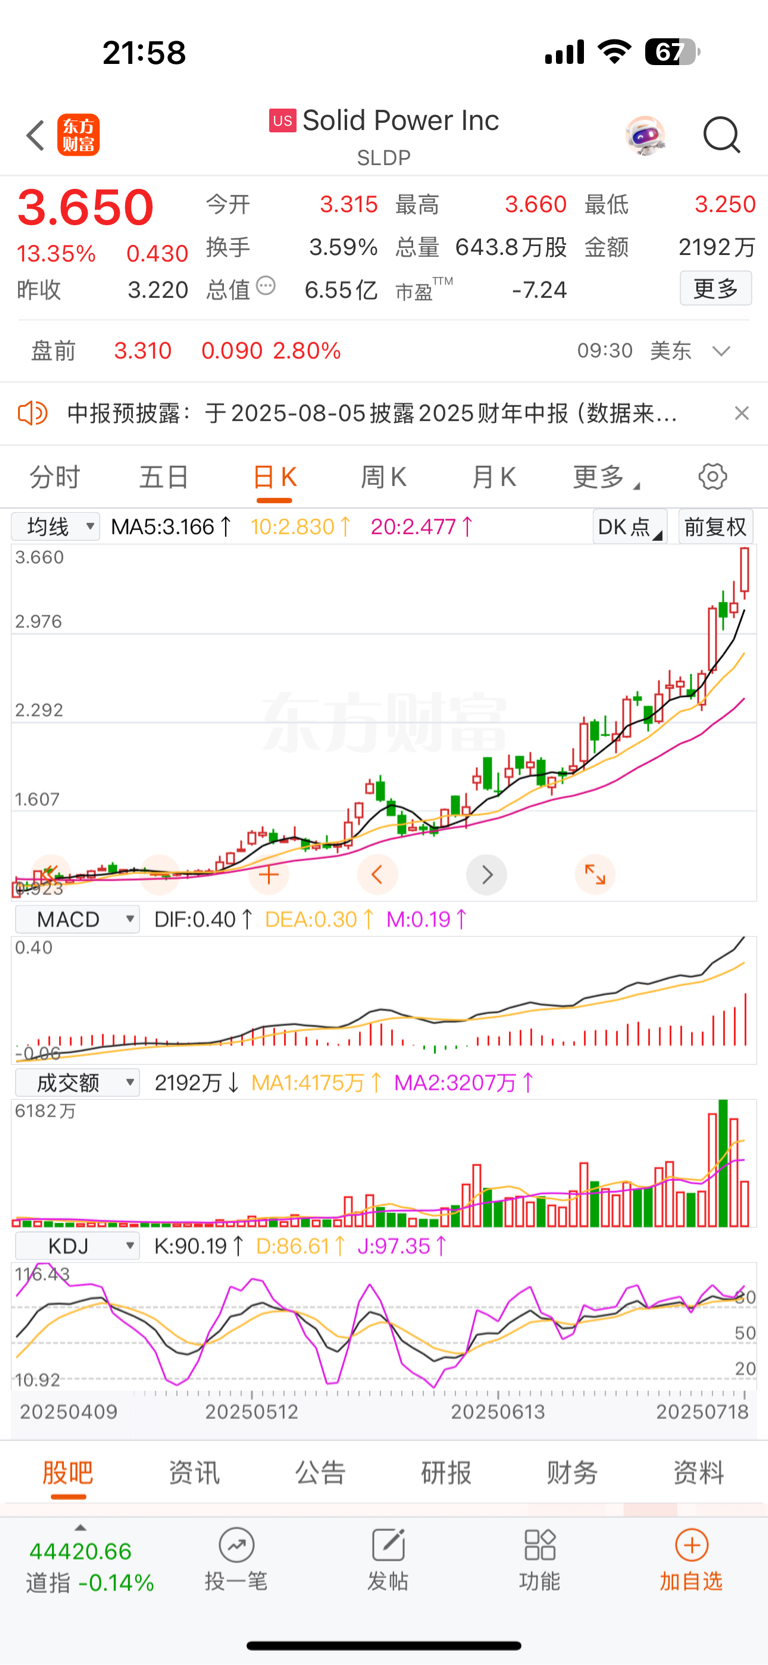Add to watchlist via 加自选
The image size is (768, 1665).
point(691,1560)
